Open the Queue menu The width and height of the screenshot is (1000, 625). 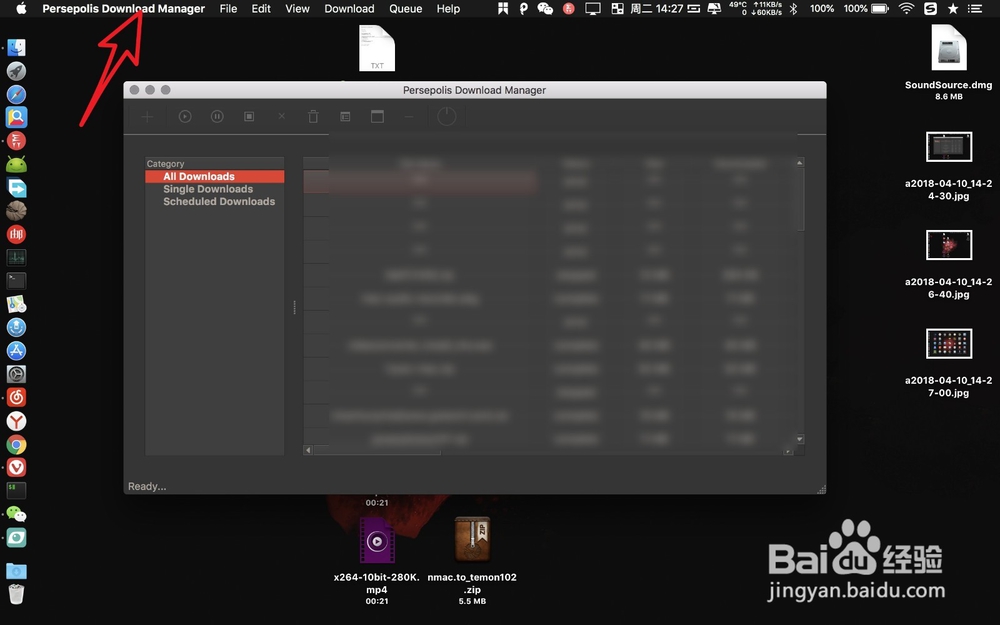pos(406,8)
